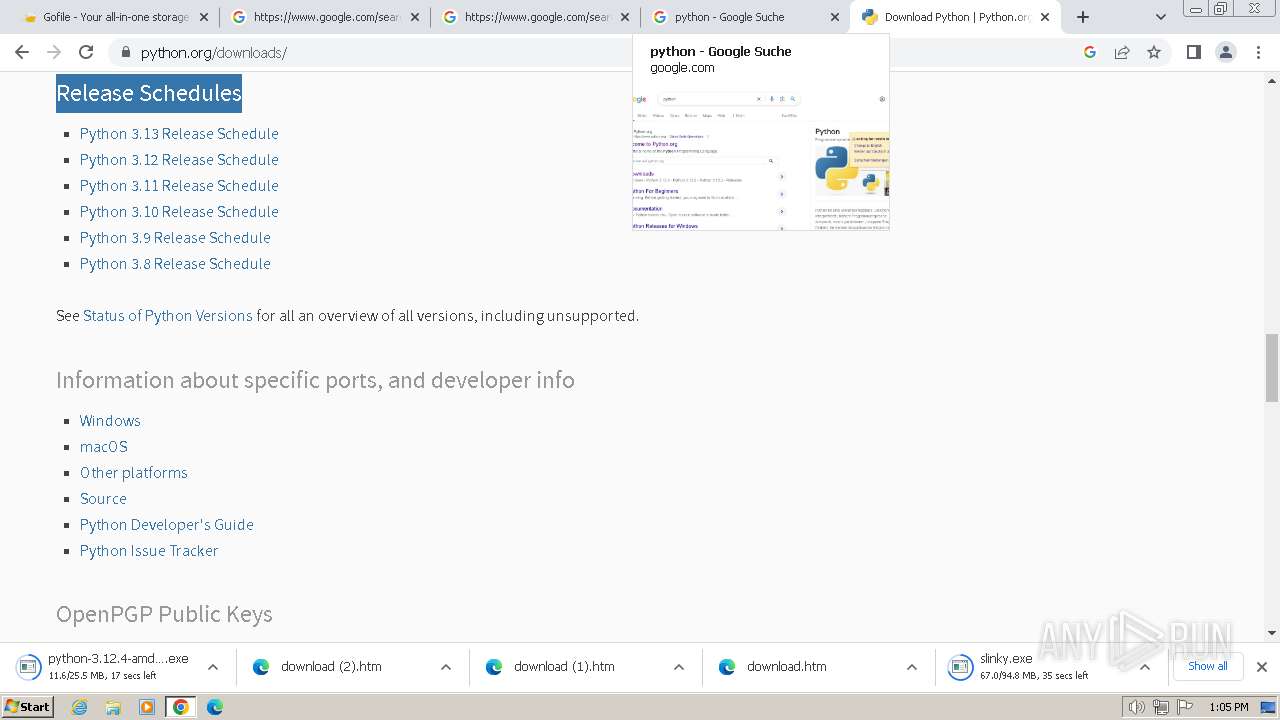Toggle the browser side panel
1280x720 pixels.
(1193, 52)
